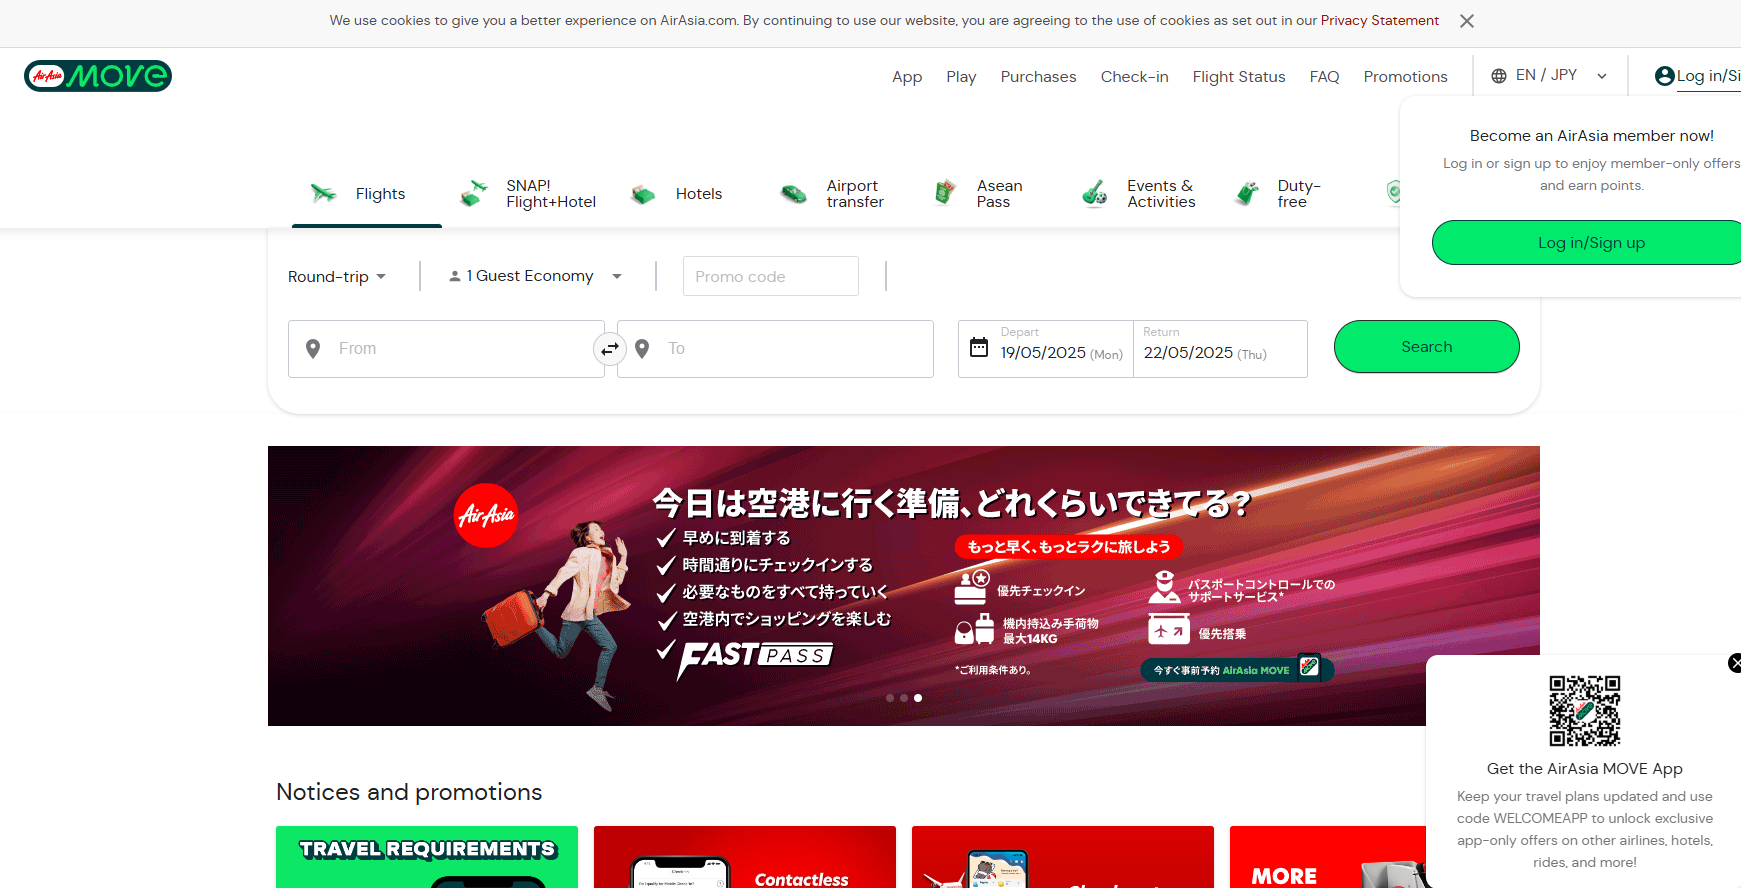Open the FAST PASS banner

click(904, 586)
